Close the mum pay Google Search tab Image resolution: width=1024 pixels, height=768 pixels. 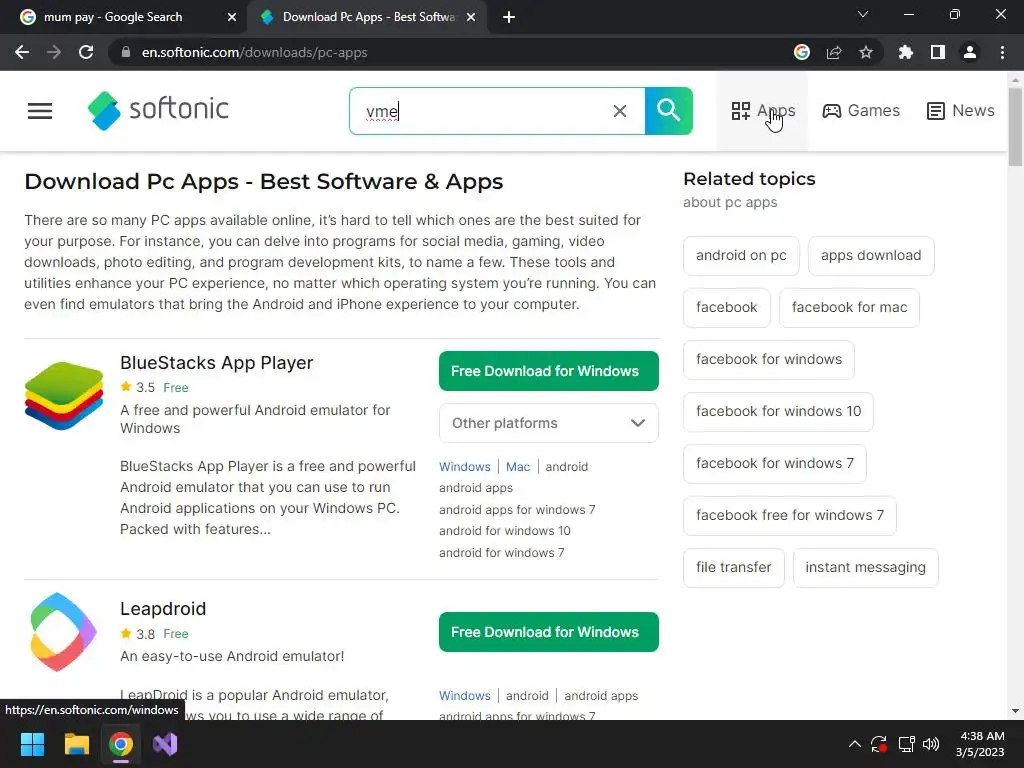tap(231, 17)
